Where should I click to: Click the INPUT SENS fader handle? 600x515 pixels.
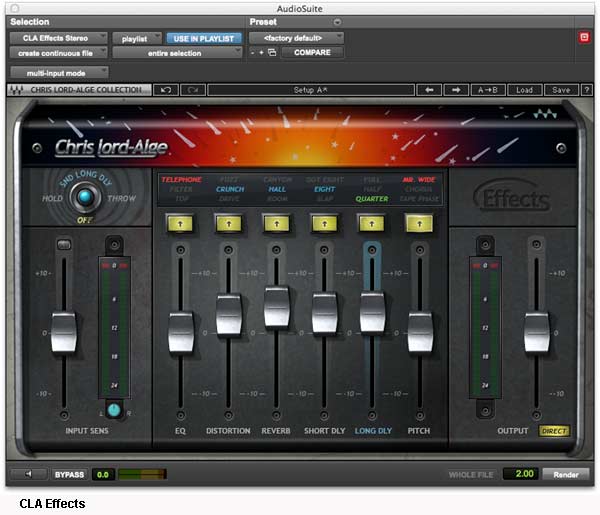pyautogui.click(x=64, y=332)
